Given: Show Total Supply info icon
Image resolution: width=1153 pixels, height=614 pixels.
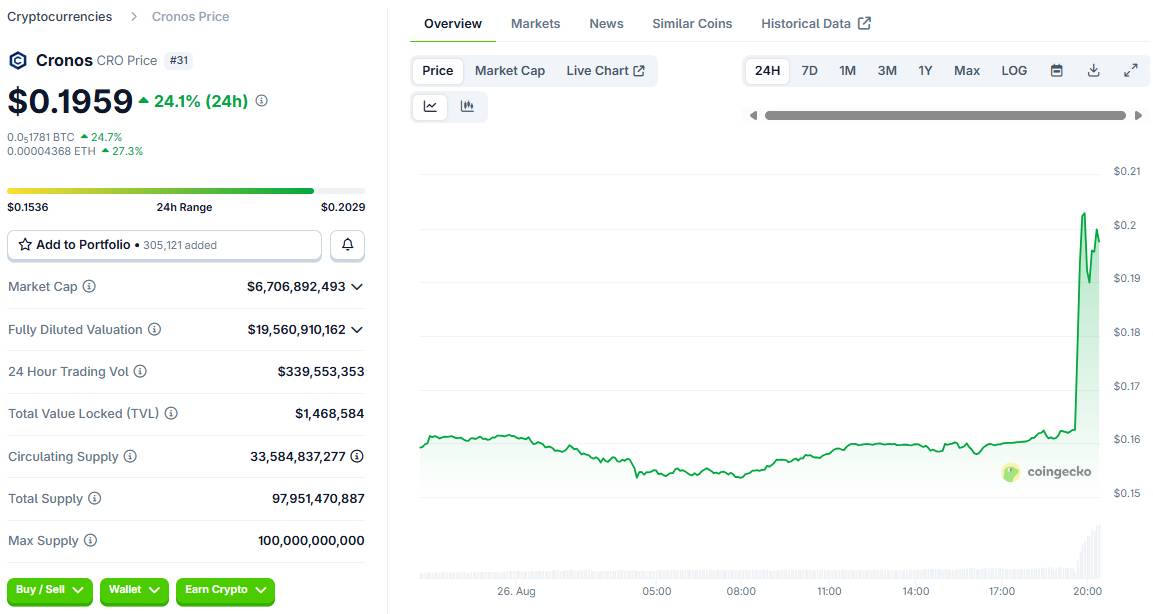Looking at the screenshot, I should click(95, 498).
